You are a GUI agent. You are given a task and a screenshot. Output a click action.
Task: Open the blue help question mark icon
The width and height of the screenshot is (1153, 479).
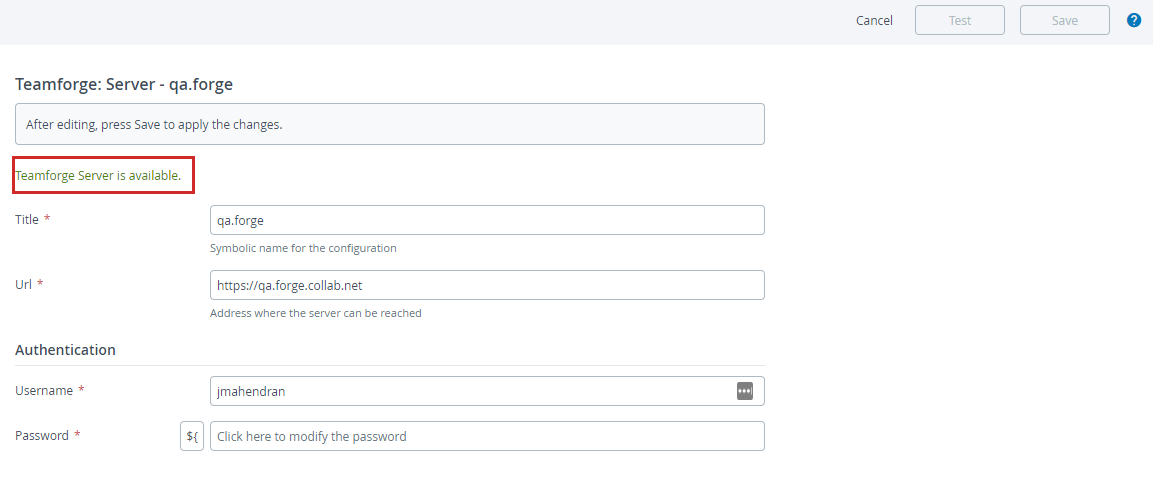[x=1134, y=20]
